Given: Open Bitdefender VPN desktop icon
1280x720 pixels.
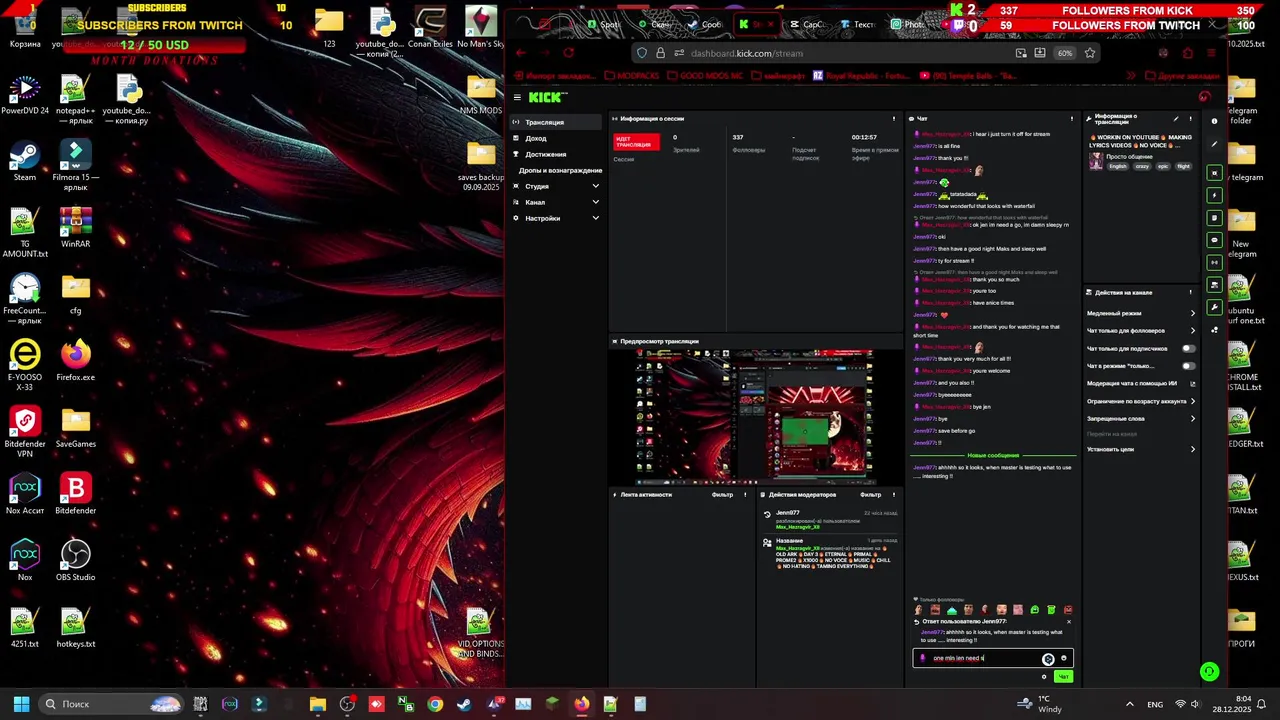Looking at the screenshot, I should 24,432.
